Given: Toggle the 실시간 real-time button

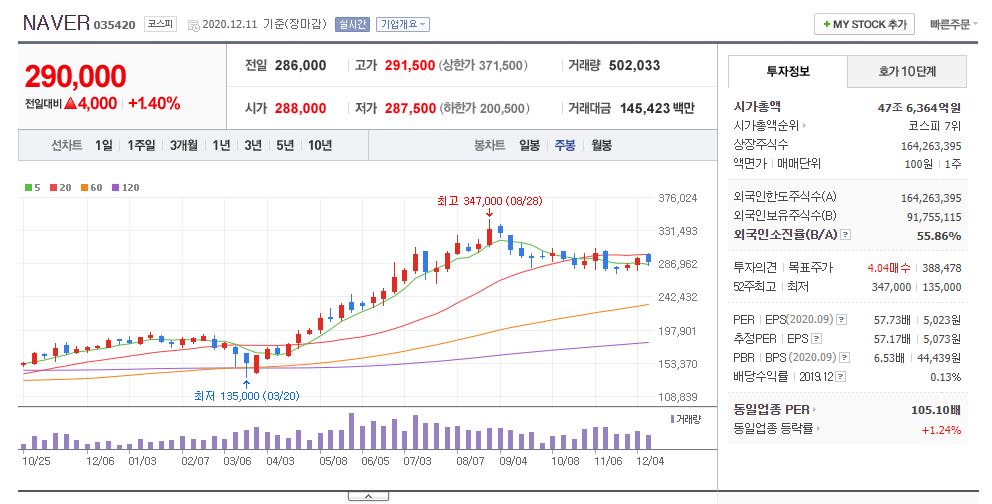Looking at the screenshot, I should tap(352, 25).
